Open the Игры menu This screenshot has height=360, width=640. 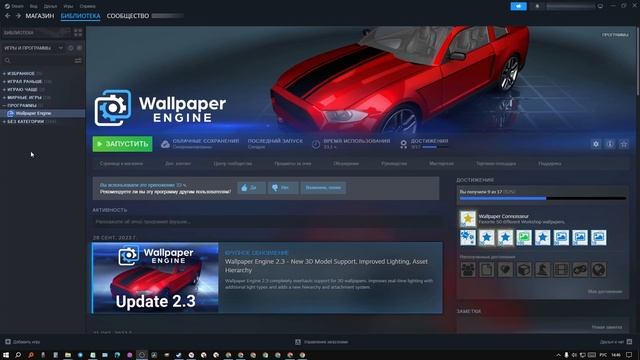(x=68, y=6)
